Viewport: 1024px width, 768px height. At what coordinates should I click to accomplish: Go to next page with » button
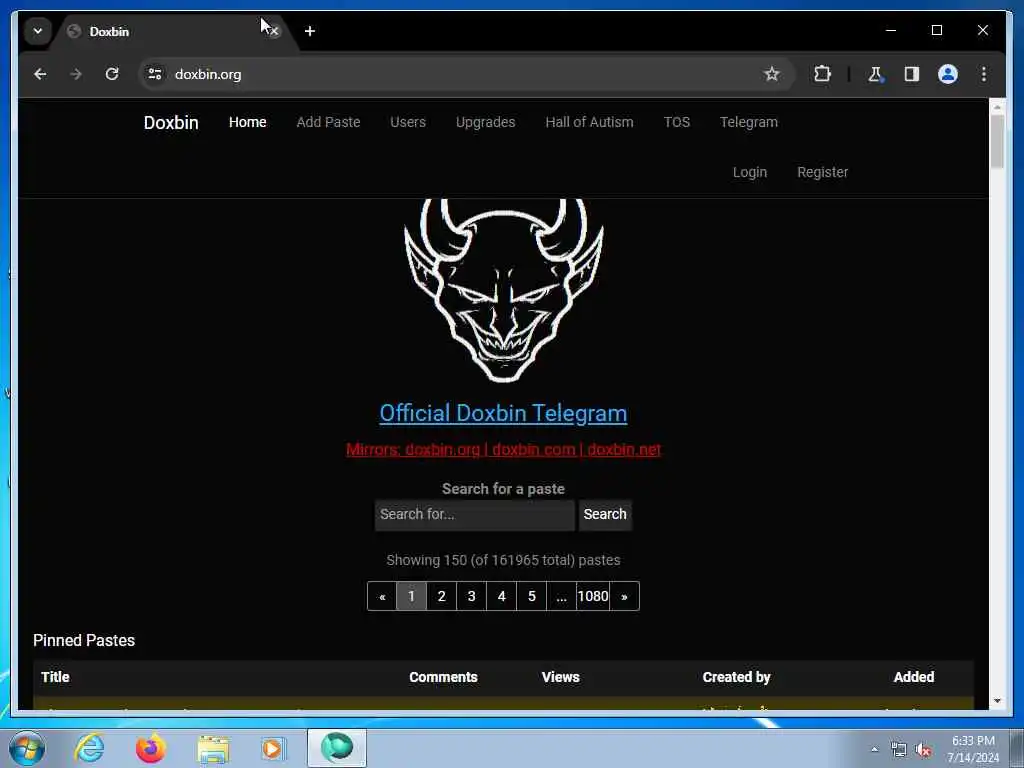click(x=624, y=596)
